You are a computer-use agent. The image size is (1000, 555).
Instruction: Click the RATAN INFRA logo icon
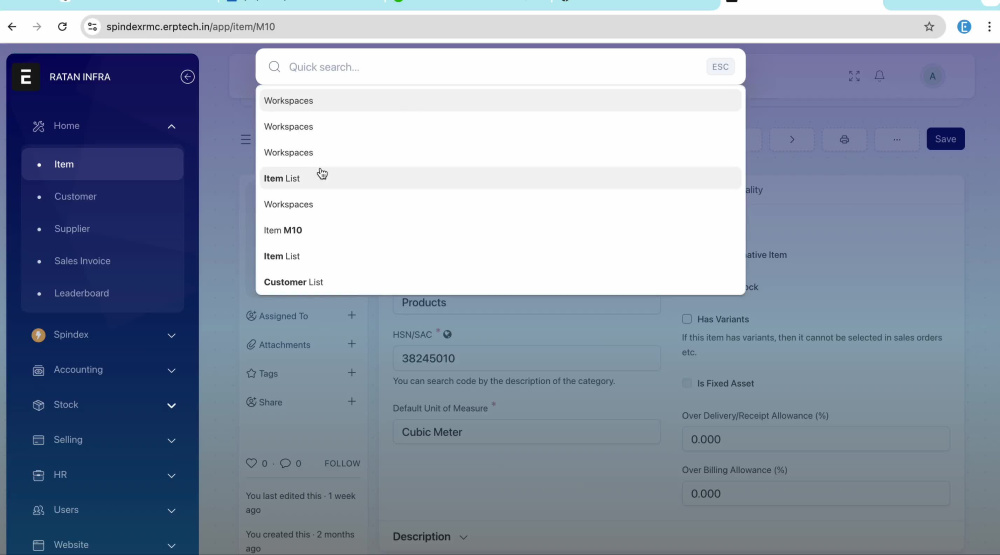26,77
